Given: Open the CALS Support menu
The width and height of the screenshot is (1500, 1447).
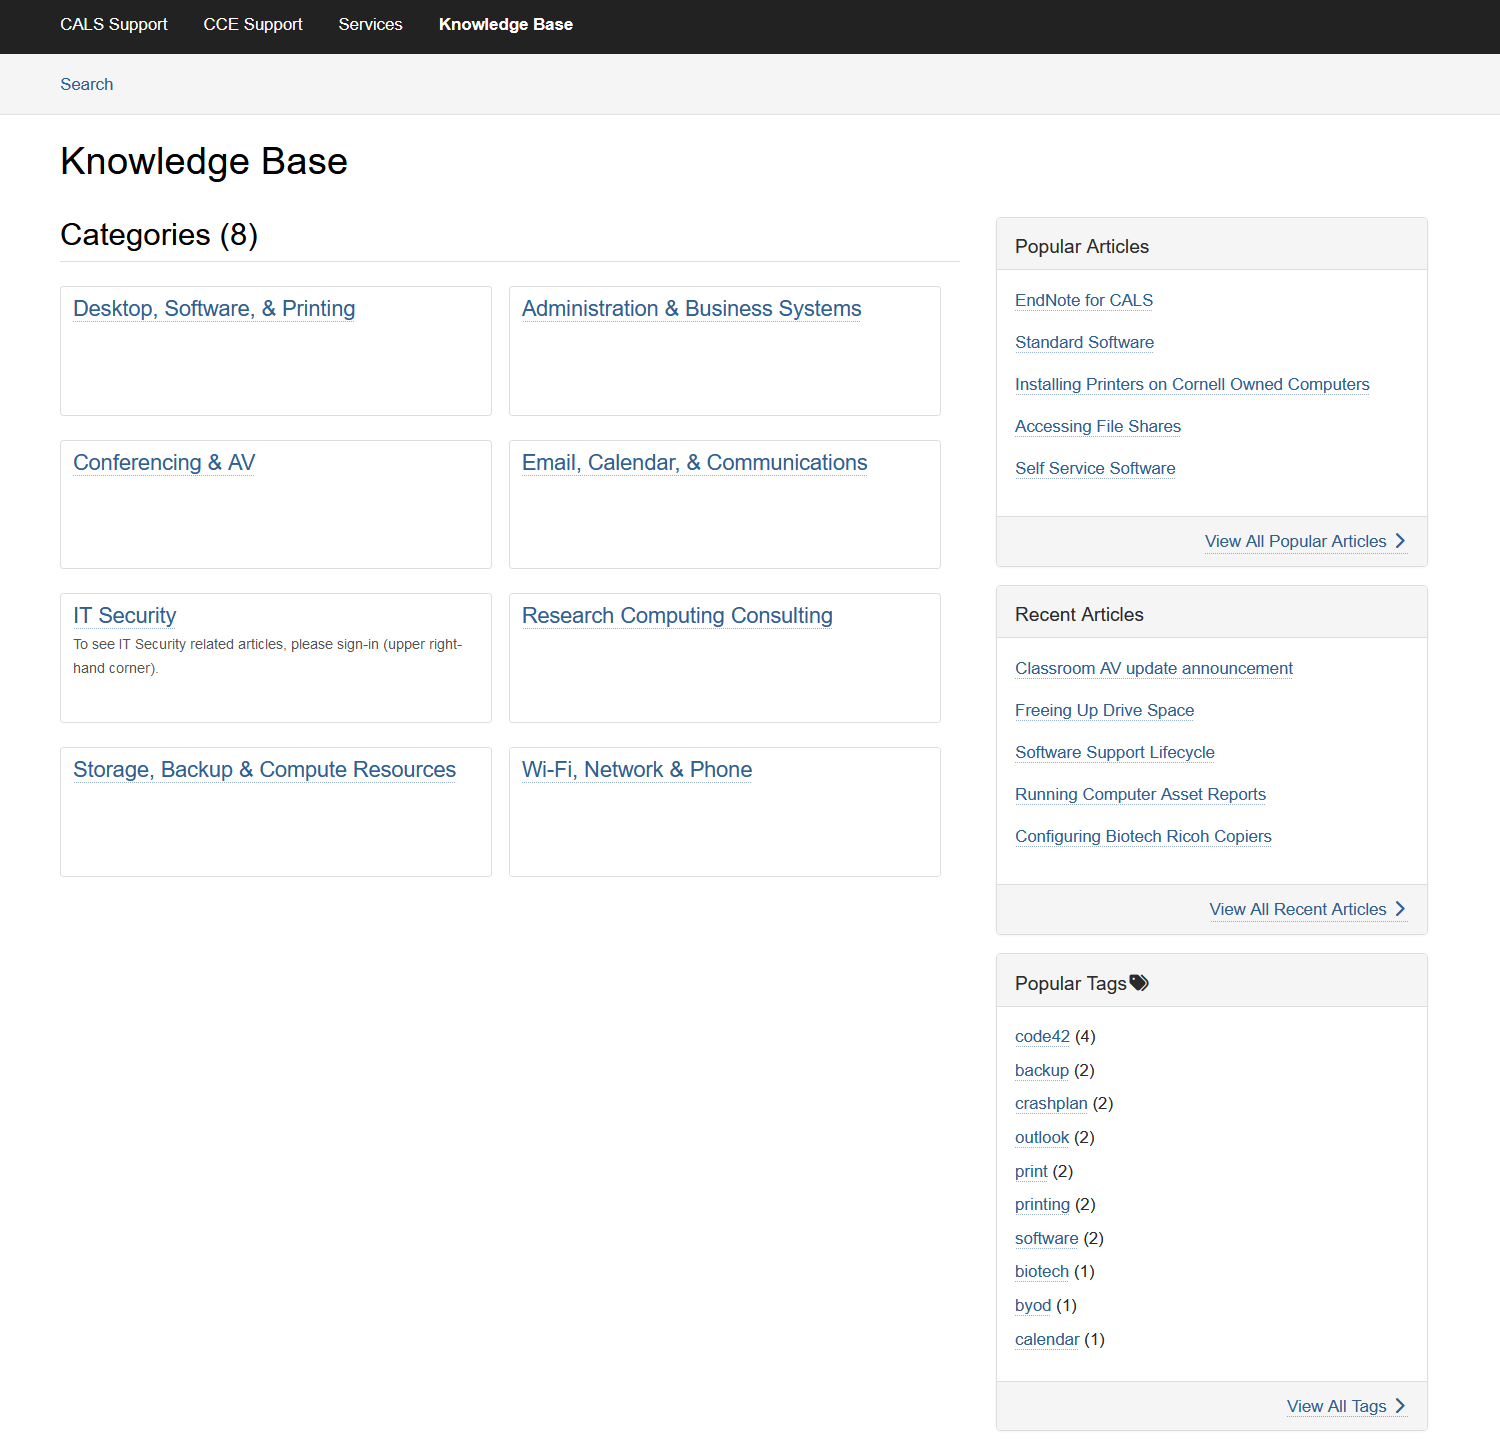Looking at the screenshot, I should coord(113,24).
